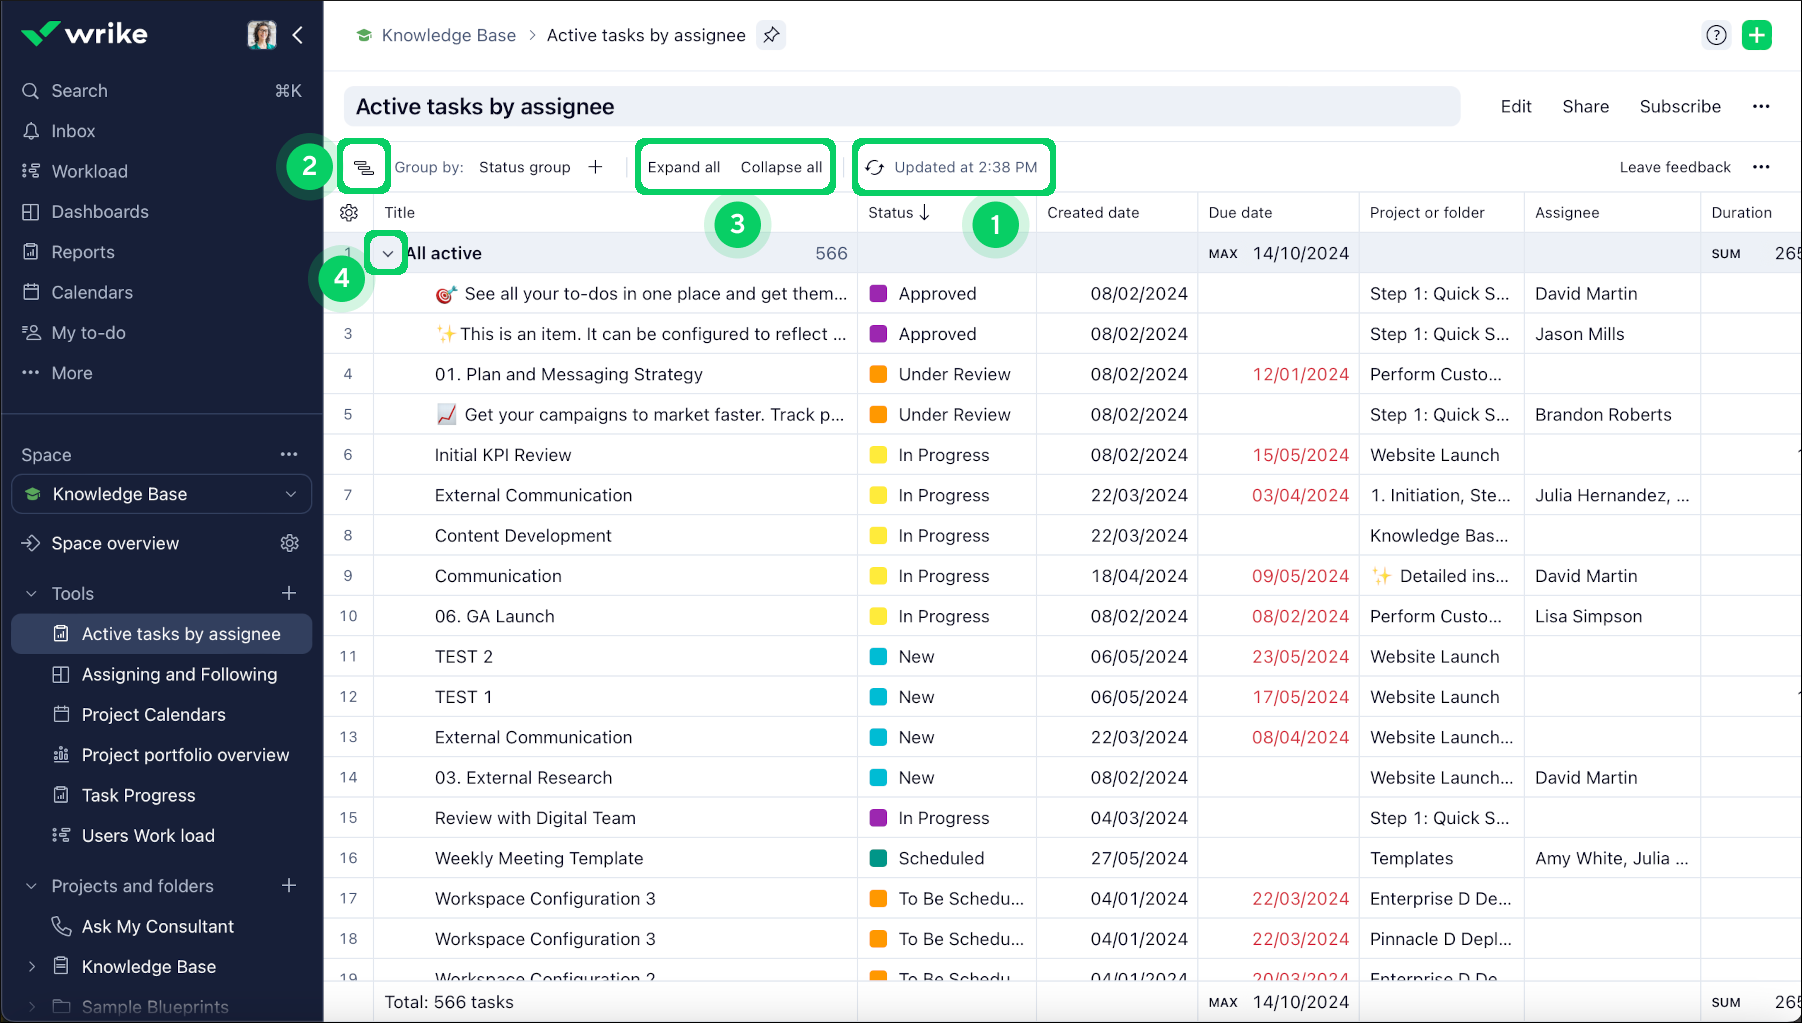The width and height of the screenshot is (1802, 1023).
Task: Collapse the Projects and folders section
Action: [31, 886]
